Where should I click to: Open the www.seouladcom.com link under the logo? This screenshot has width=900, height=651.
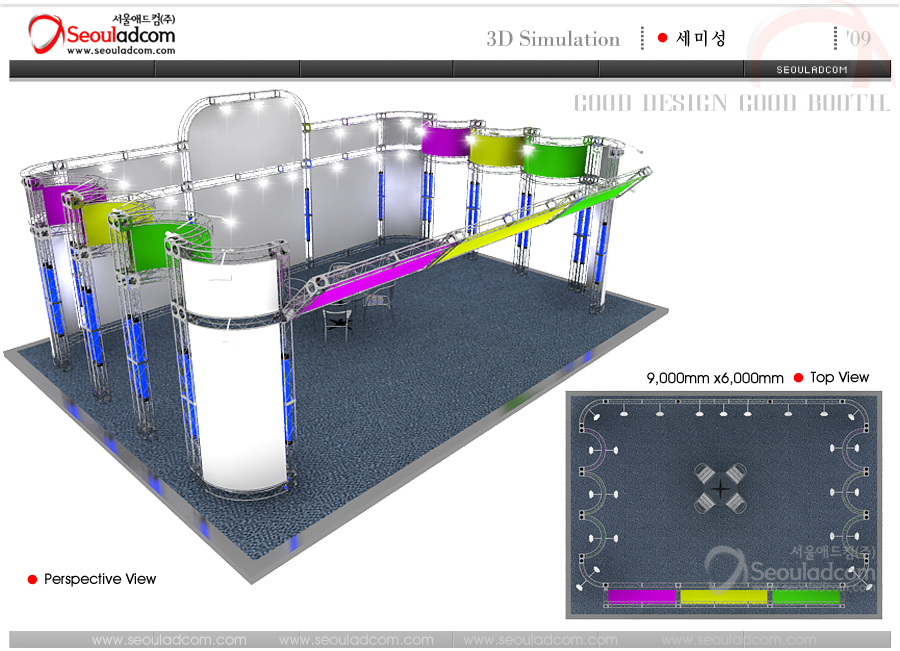(121, 51)
